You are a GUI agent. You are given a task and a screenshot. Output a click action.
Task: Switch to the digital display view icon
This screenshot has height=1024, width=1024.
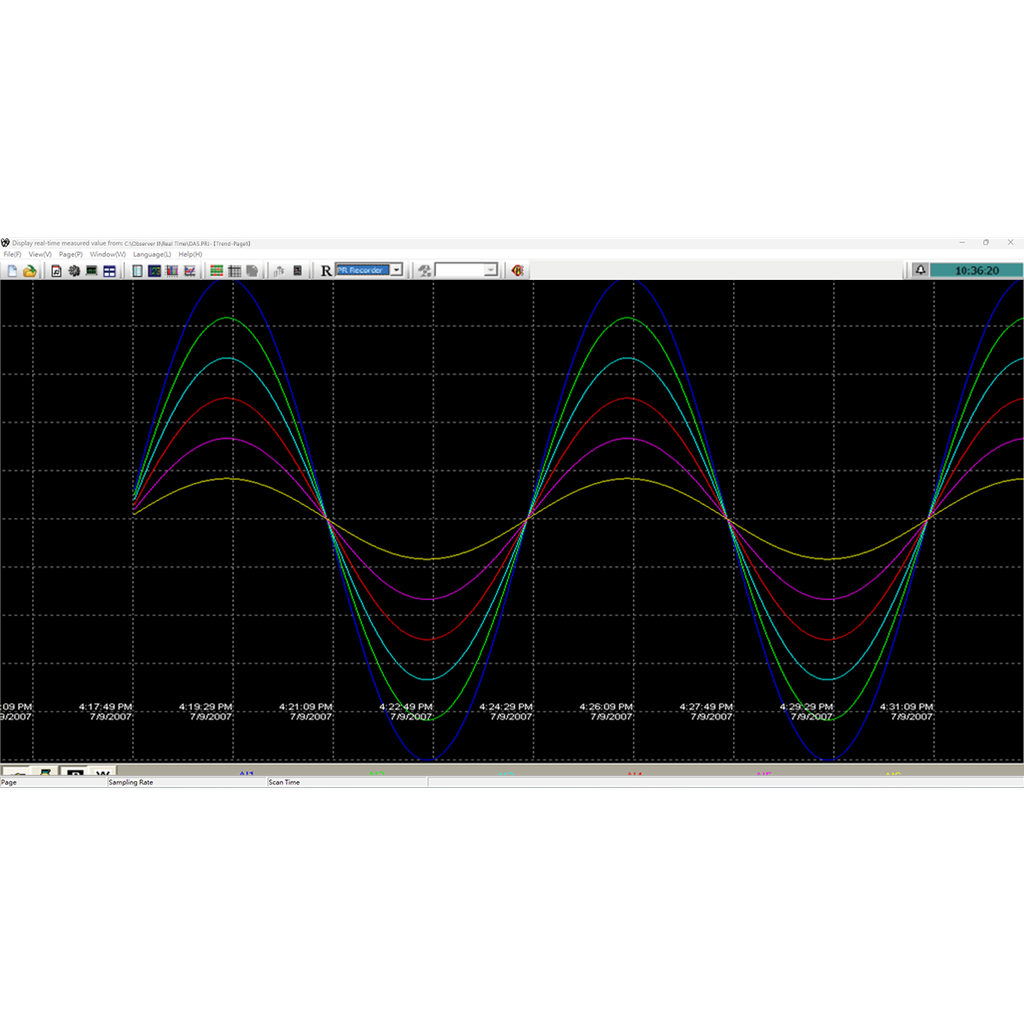coord(154,270)
